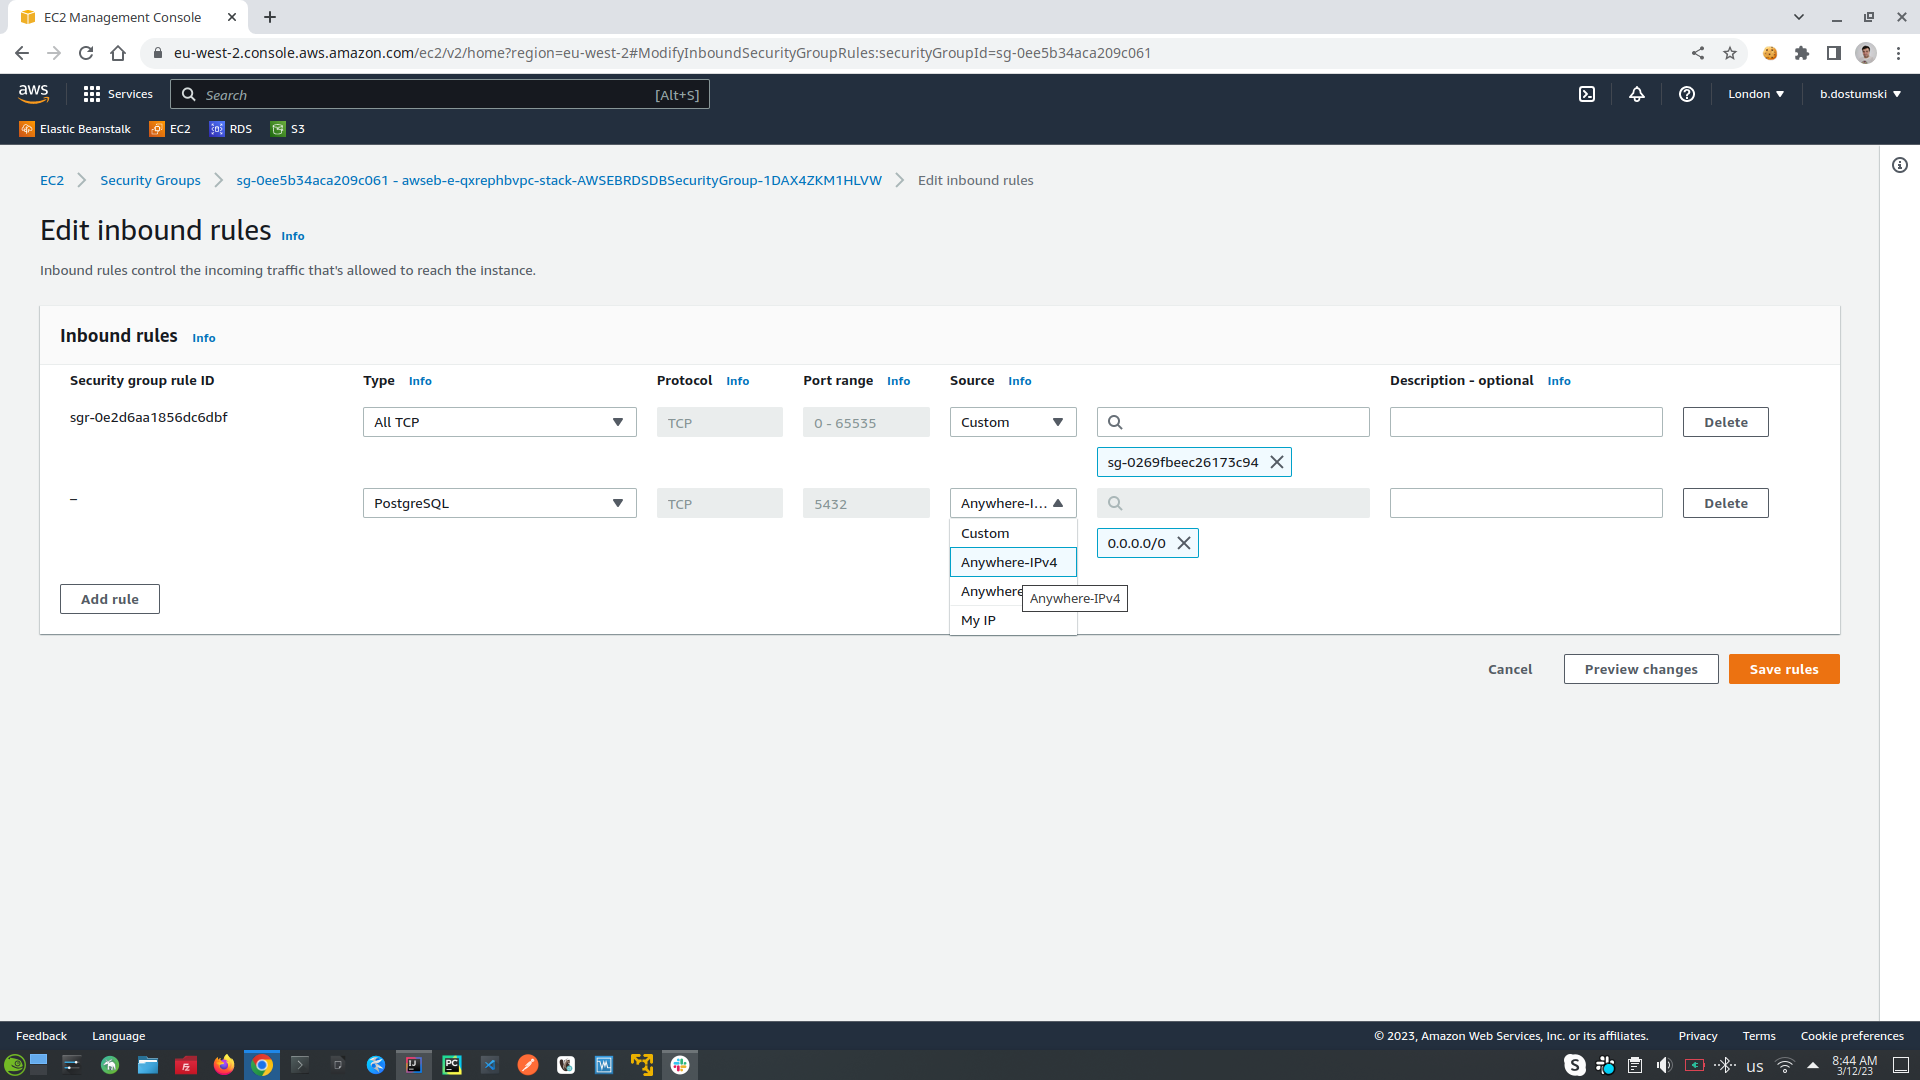
Task: Click the AWS services grid icon
Action: 91,94
